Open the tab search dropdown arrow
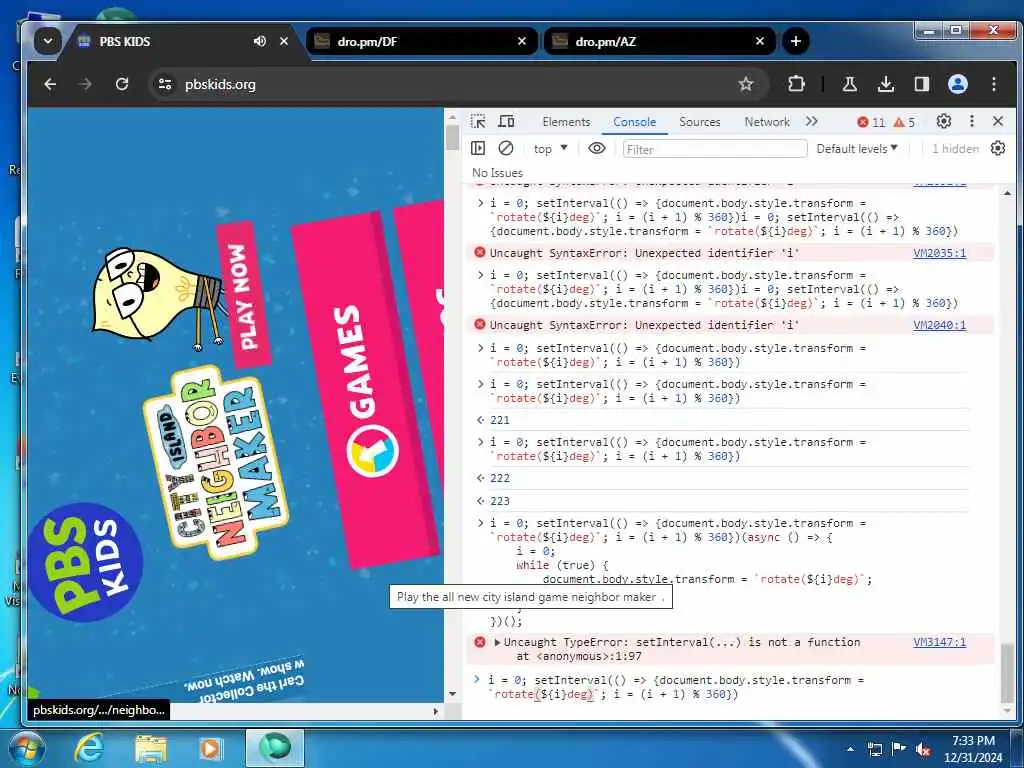The height and width of the screenshot is (768, 1024). click(48, 41)
